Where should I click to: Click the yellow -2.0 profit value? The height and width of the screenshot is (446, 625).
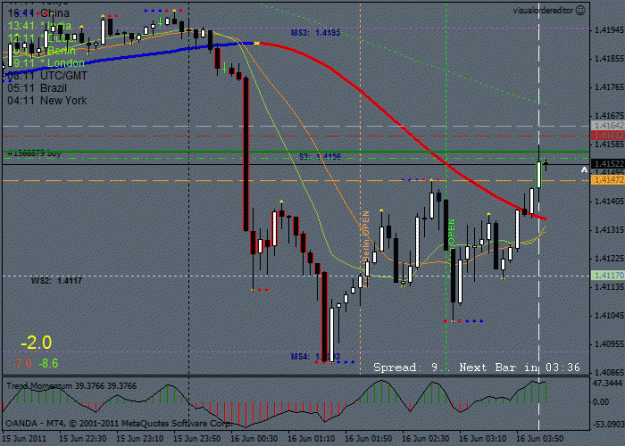[36, 343]
